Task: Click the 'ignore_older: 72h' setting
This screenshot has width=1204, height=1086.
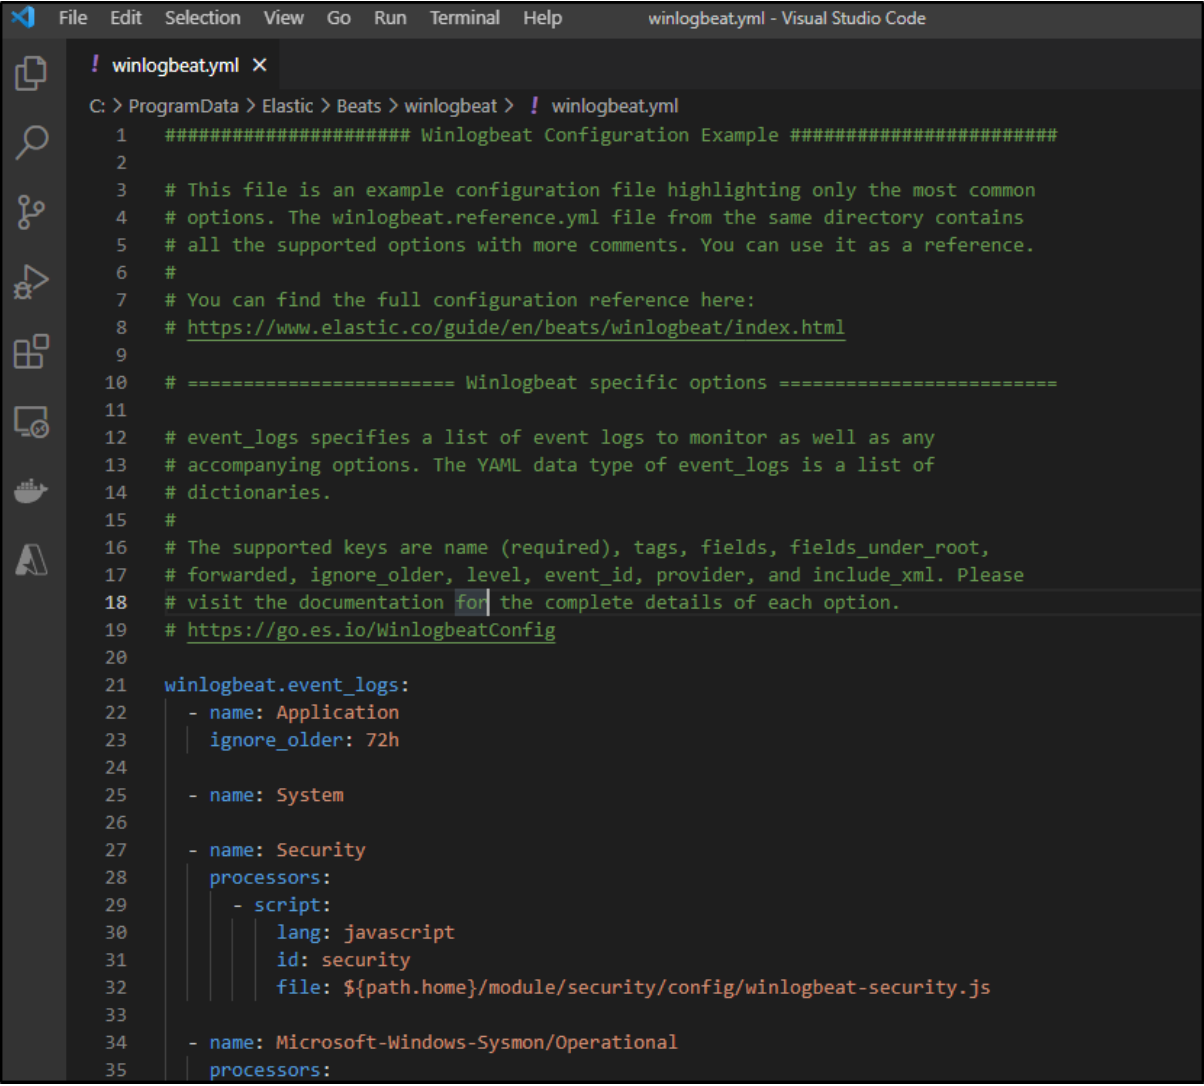Action: (305, 740)
